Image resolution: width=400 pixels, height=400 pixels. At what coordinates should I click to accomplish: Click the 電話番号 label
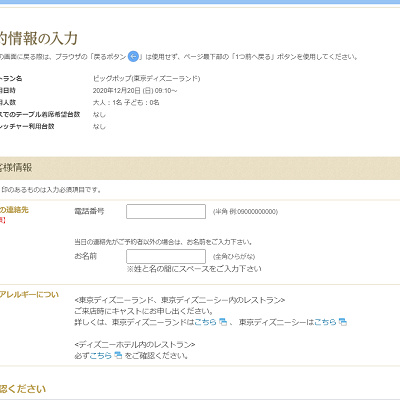point(89,211)
